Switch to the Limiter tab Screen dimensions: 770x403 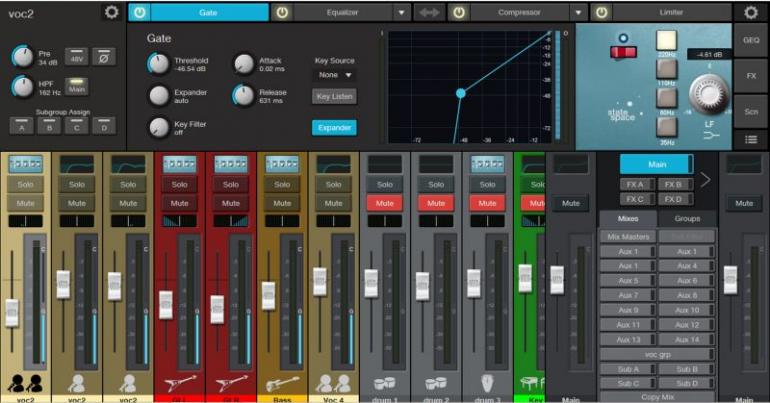click(671, 13)
